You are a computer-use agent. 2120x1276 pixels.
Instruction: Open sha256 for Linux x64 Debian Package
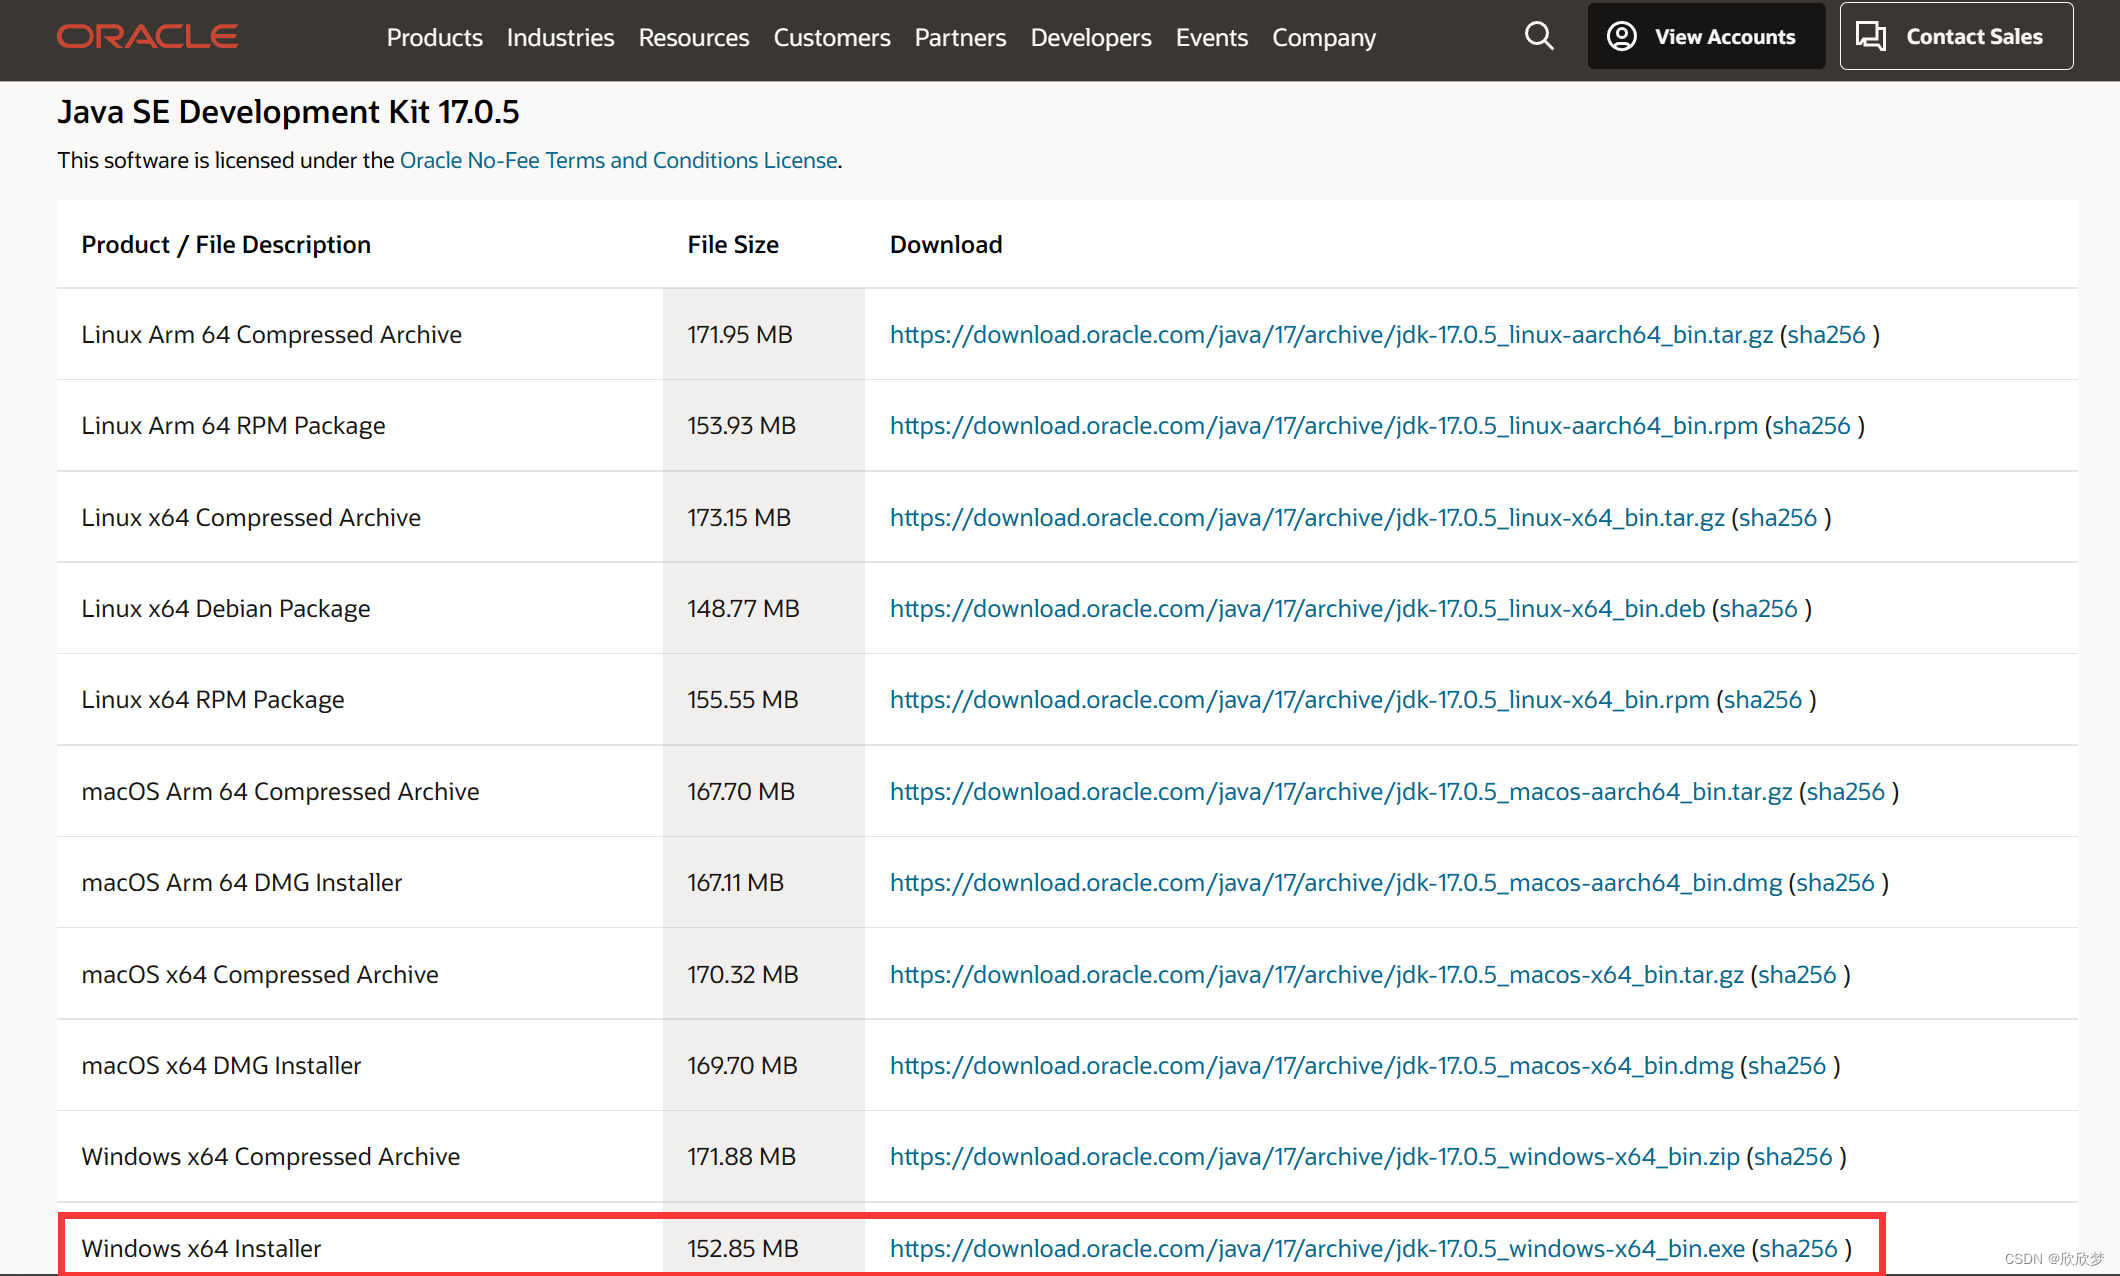pyautogui.click(x=1758, y=609)
